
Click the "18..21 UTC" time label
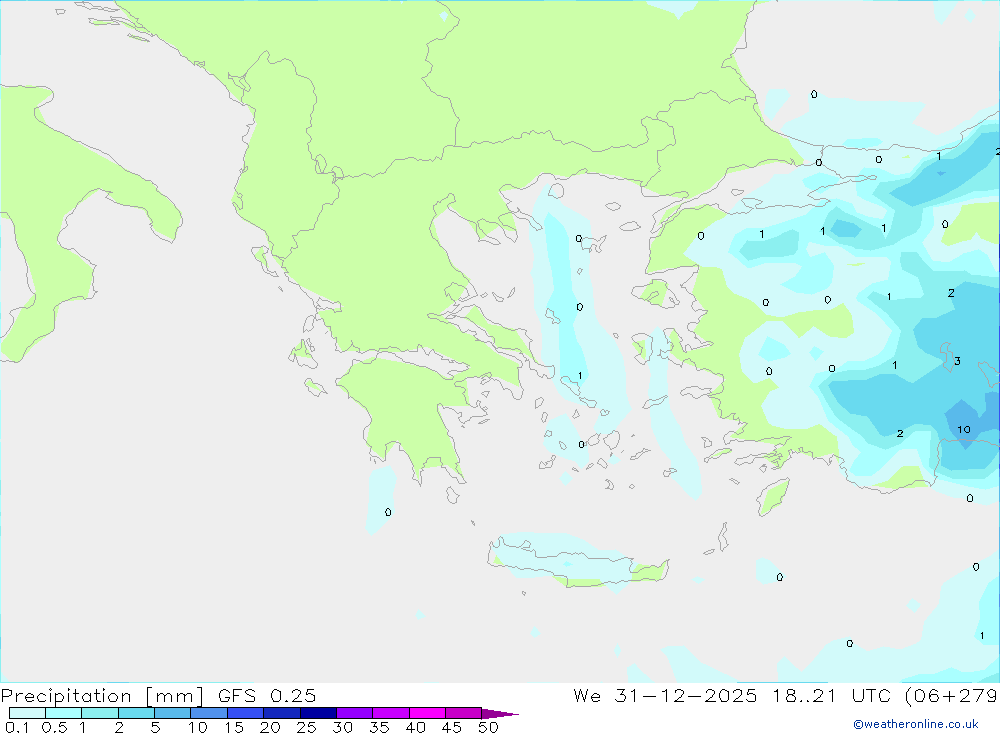[x=832, y=695]
